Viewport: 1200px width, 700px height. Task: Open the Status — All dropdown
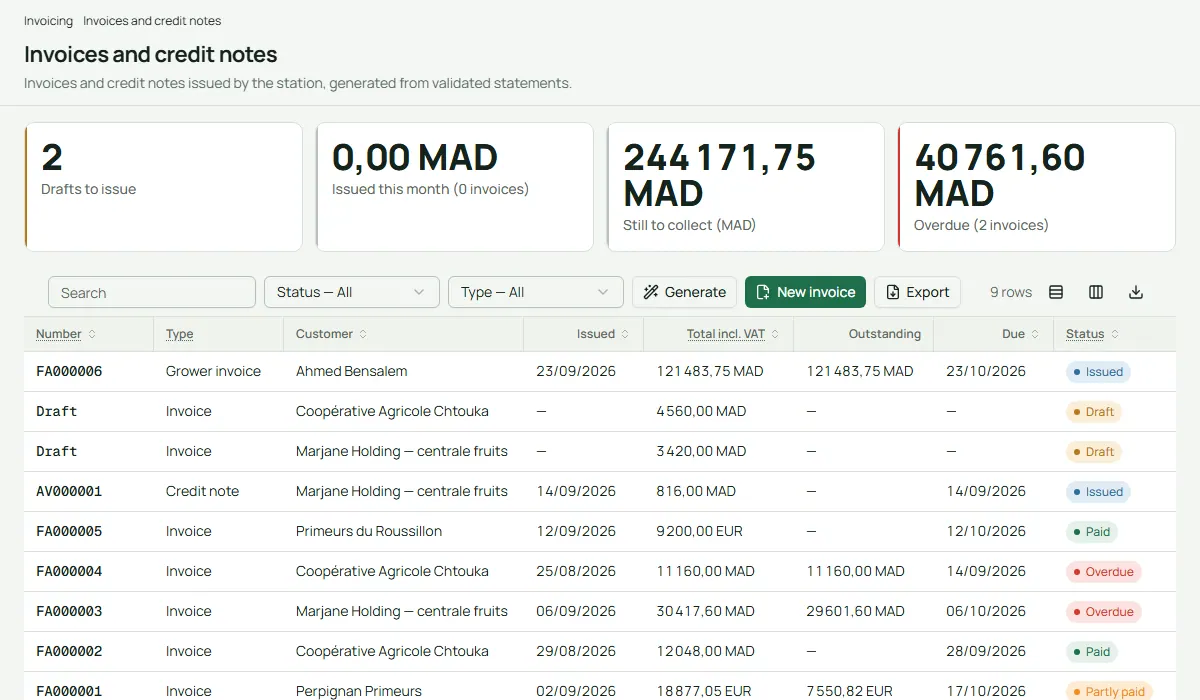tap(352, 292)
